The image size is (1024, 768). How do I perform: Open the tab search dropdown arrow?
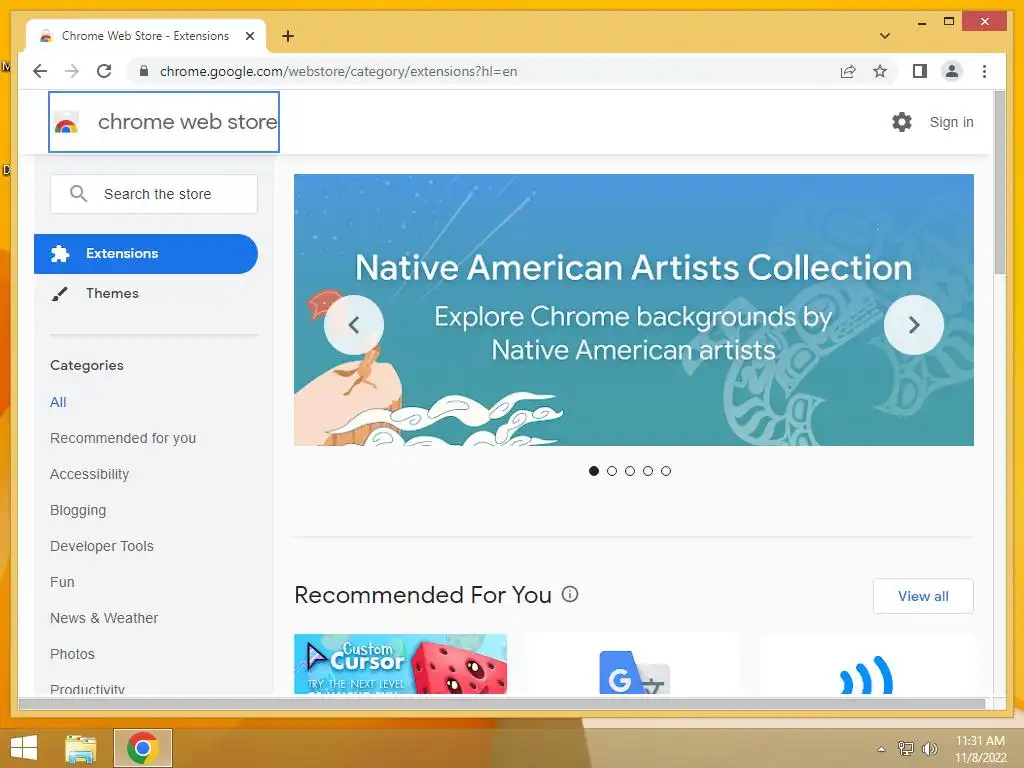[x=885, y=36]
